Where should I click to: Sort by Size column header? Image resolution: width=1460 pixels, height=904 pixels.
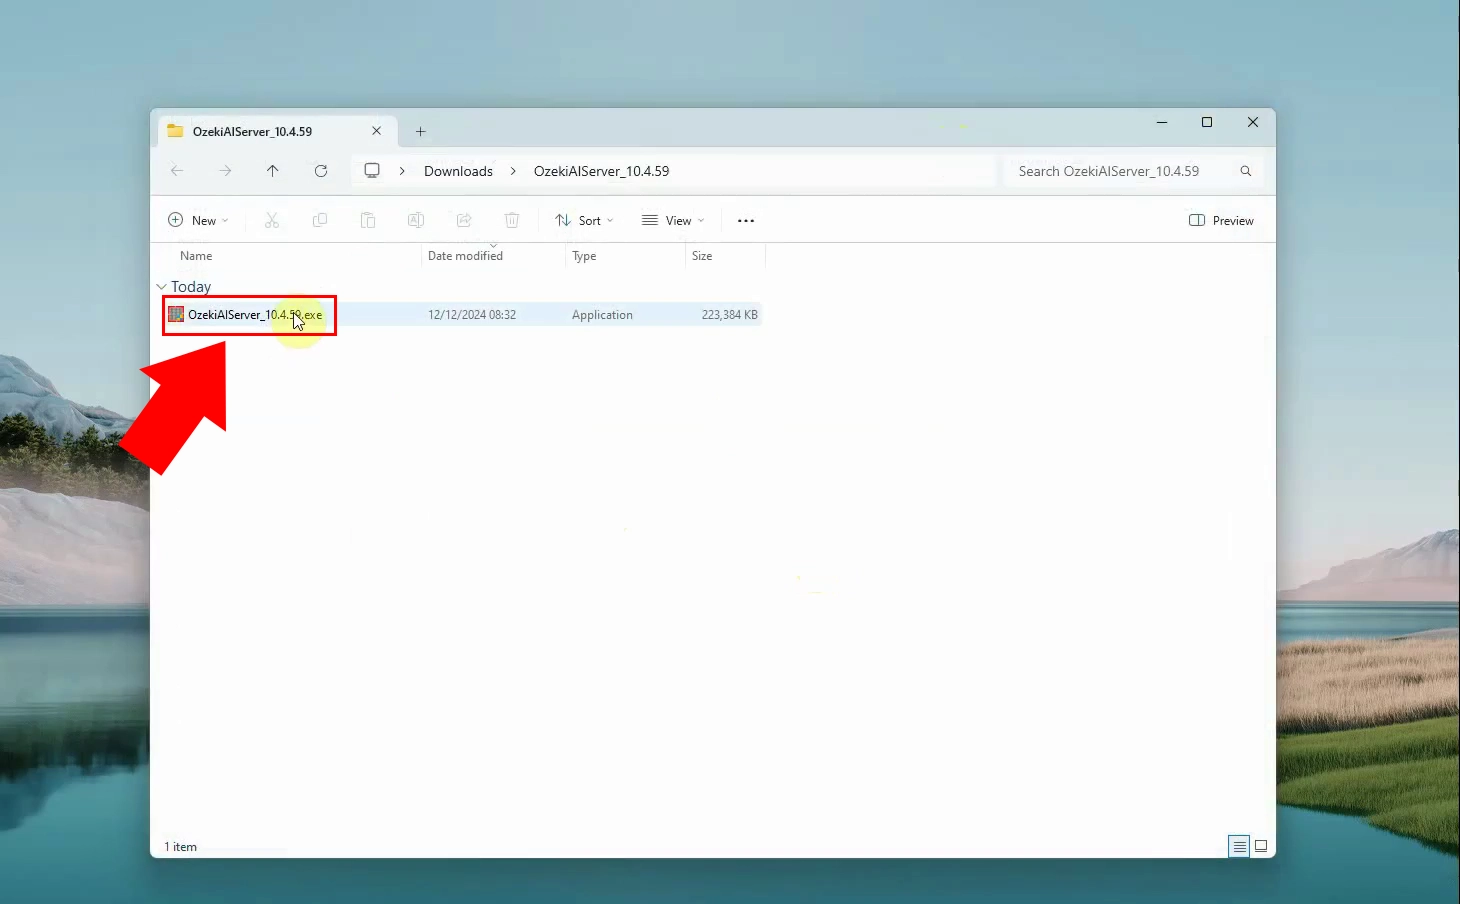[x=702, y=256]
